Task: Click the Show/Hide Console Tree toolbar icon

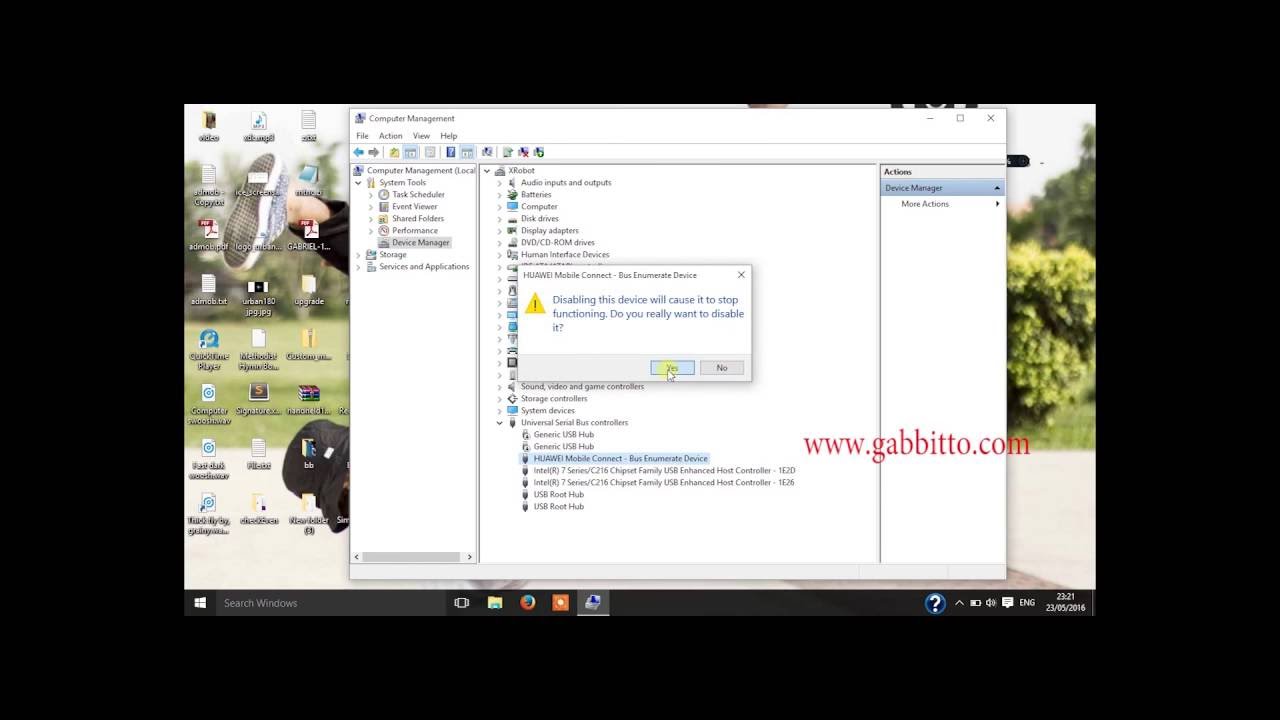Action: click(411, 152)
